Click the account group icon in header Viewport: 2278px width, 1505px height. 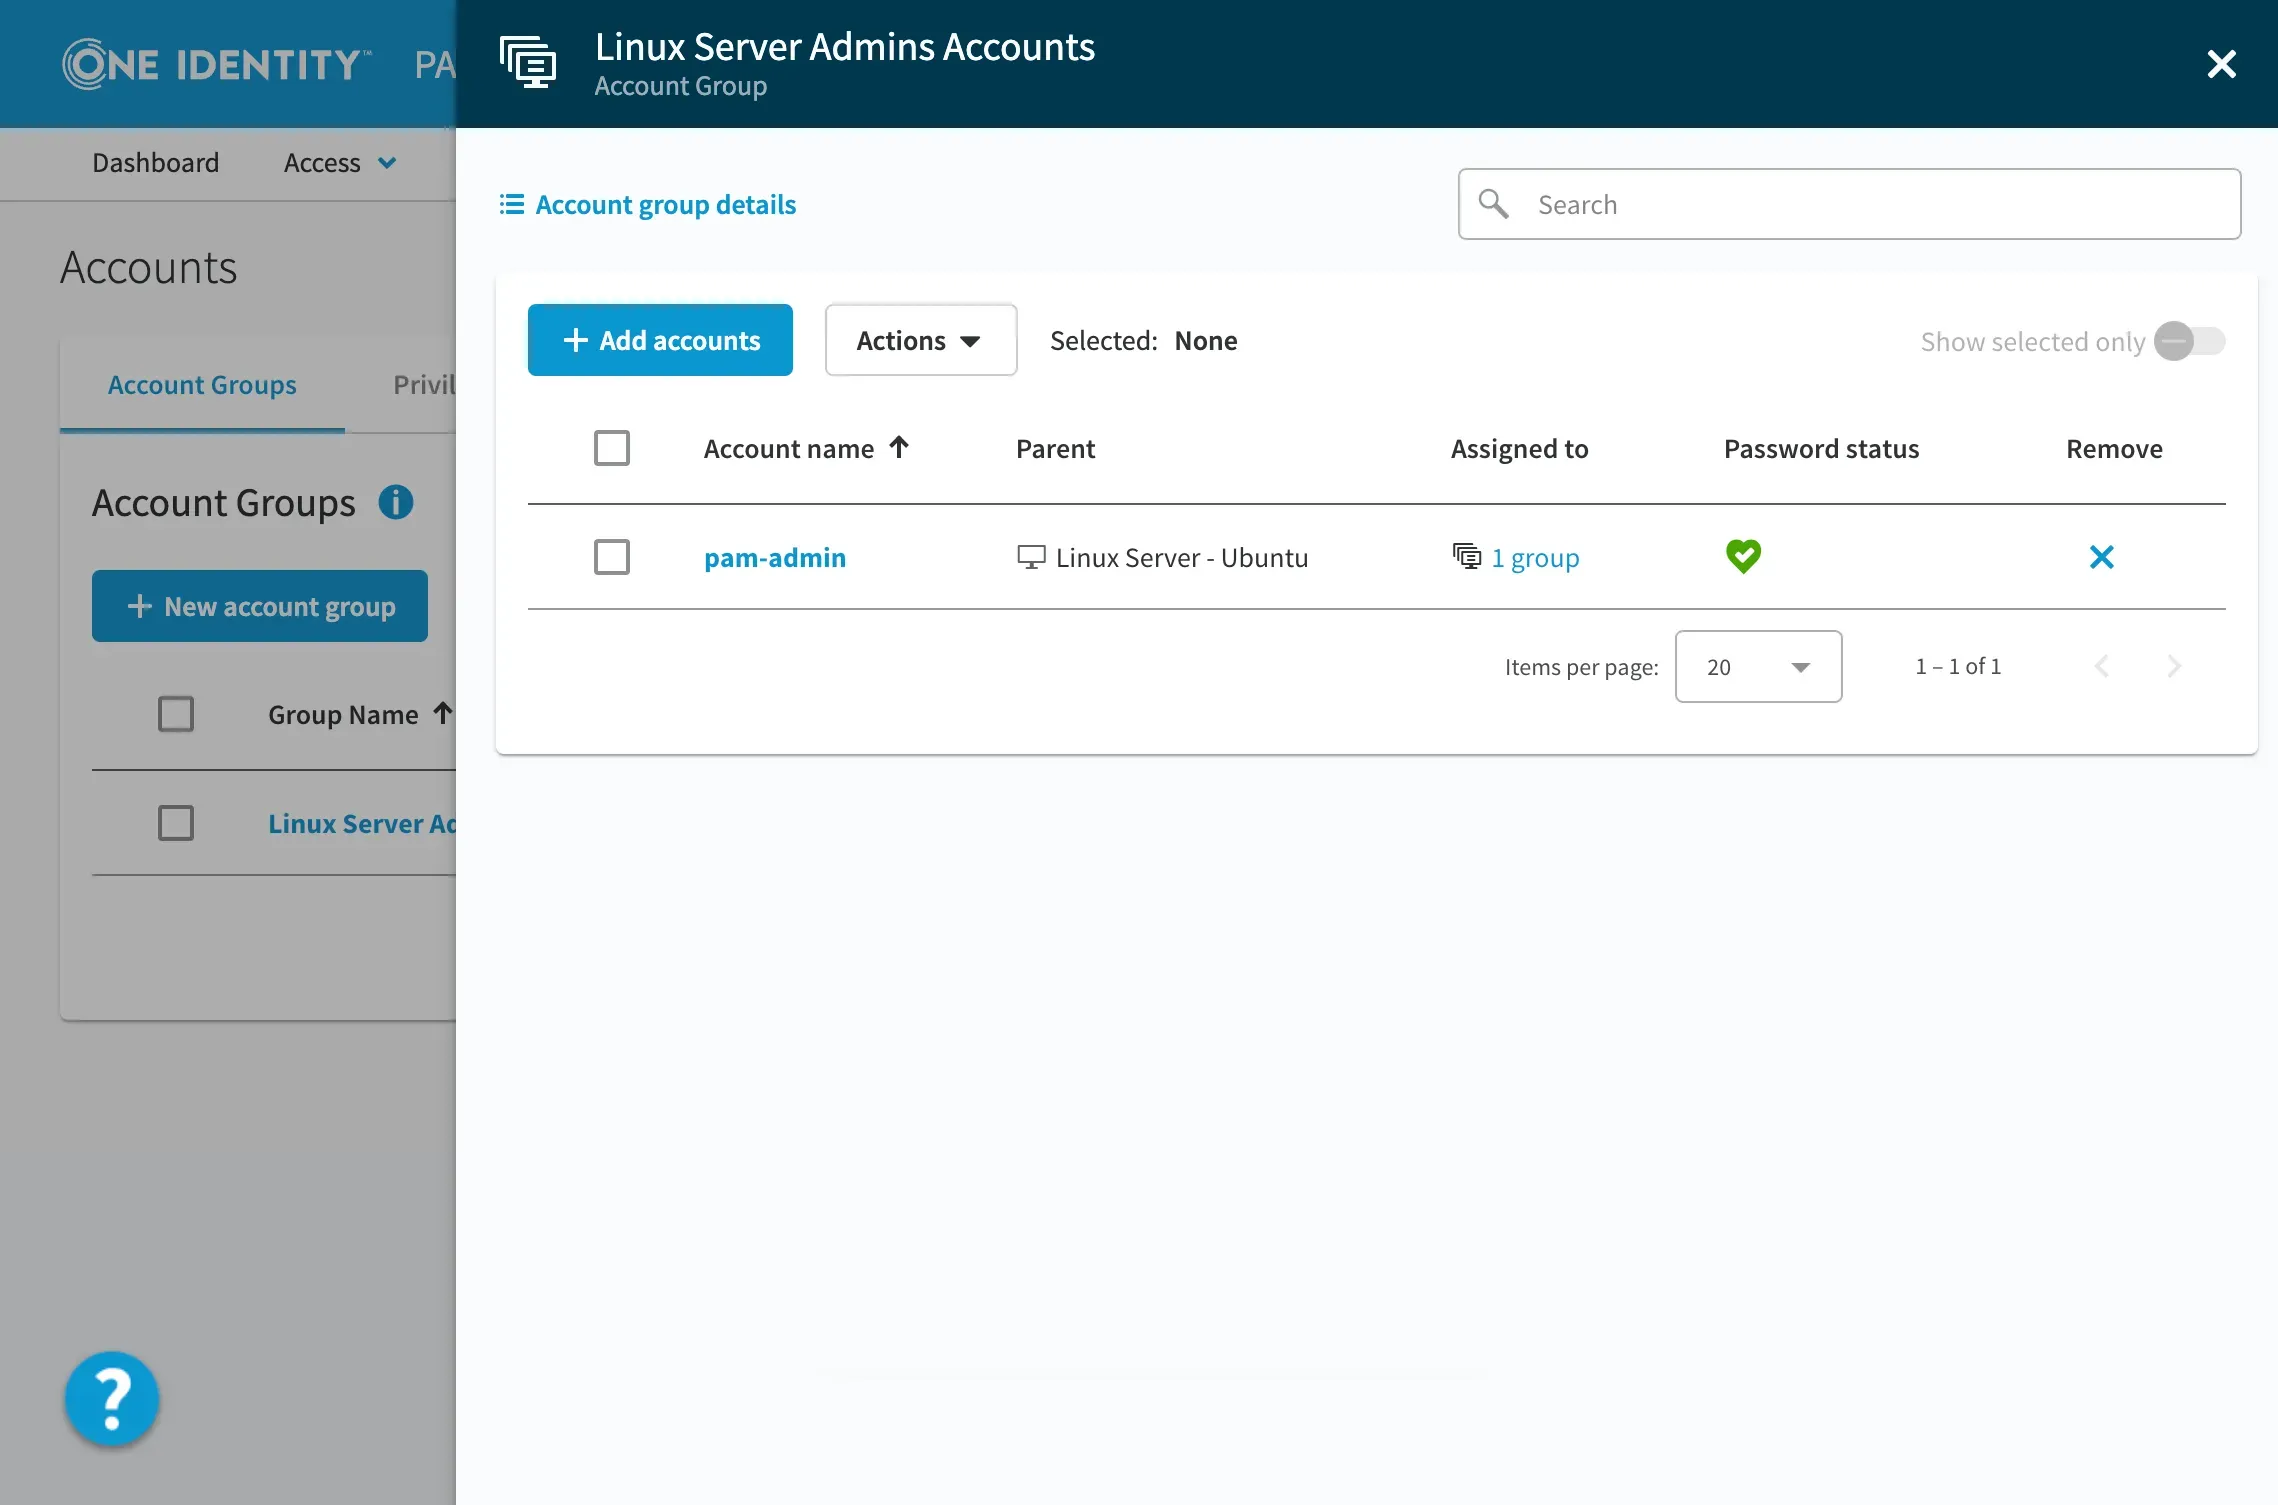528,63
